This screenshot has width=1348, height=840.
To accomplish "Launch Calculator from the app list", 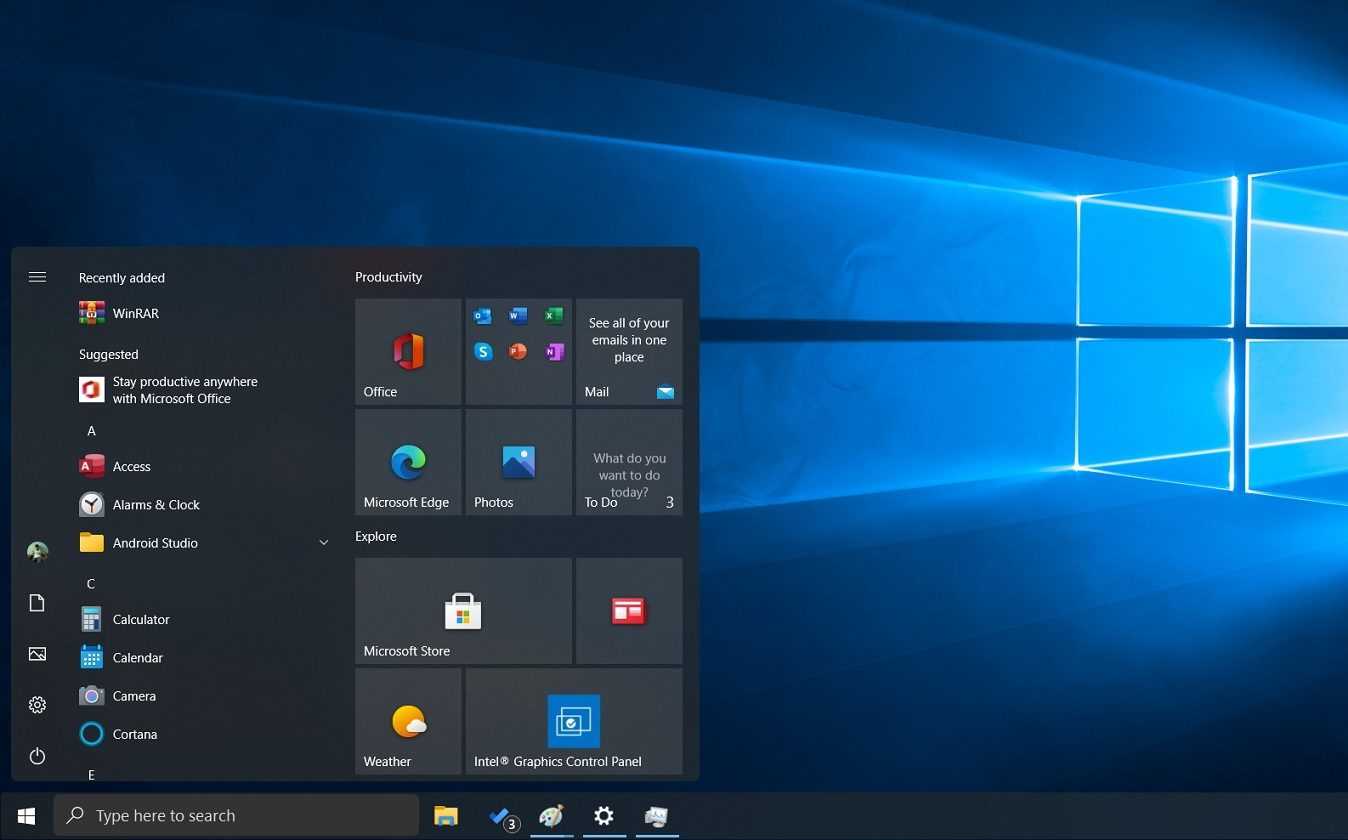I will click(x=140, y=620).
